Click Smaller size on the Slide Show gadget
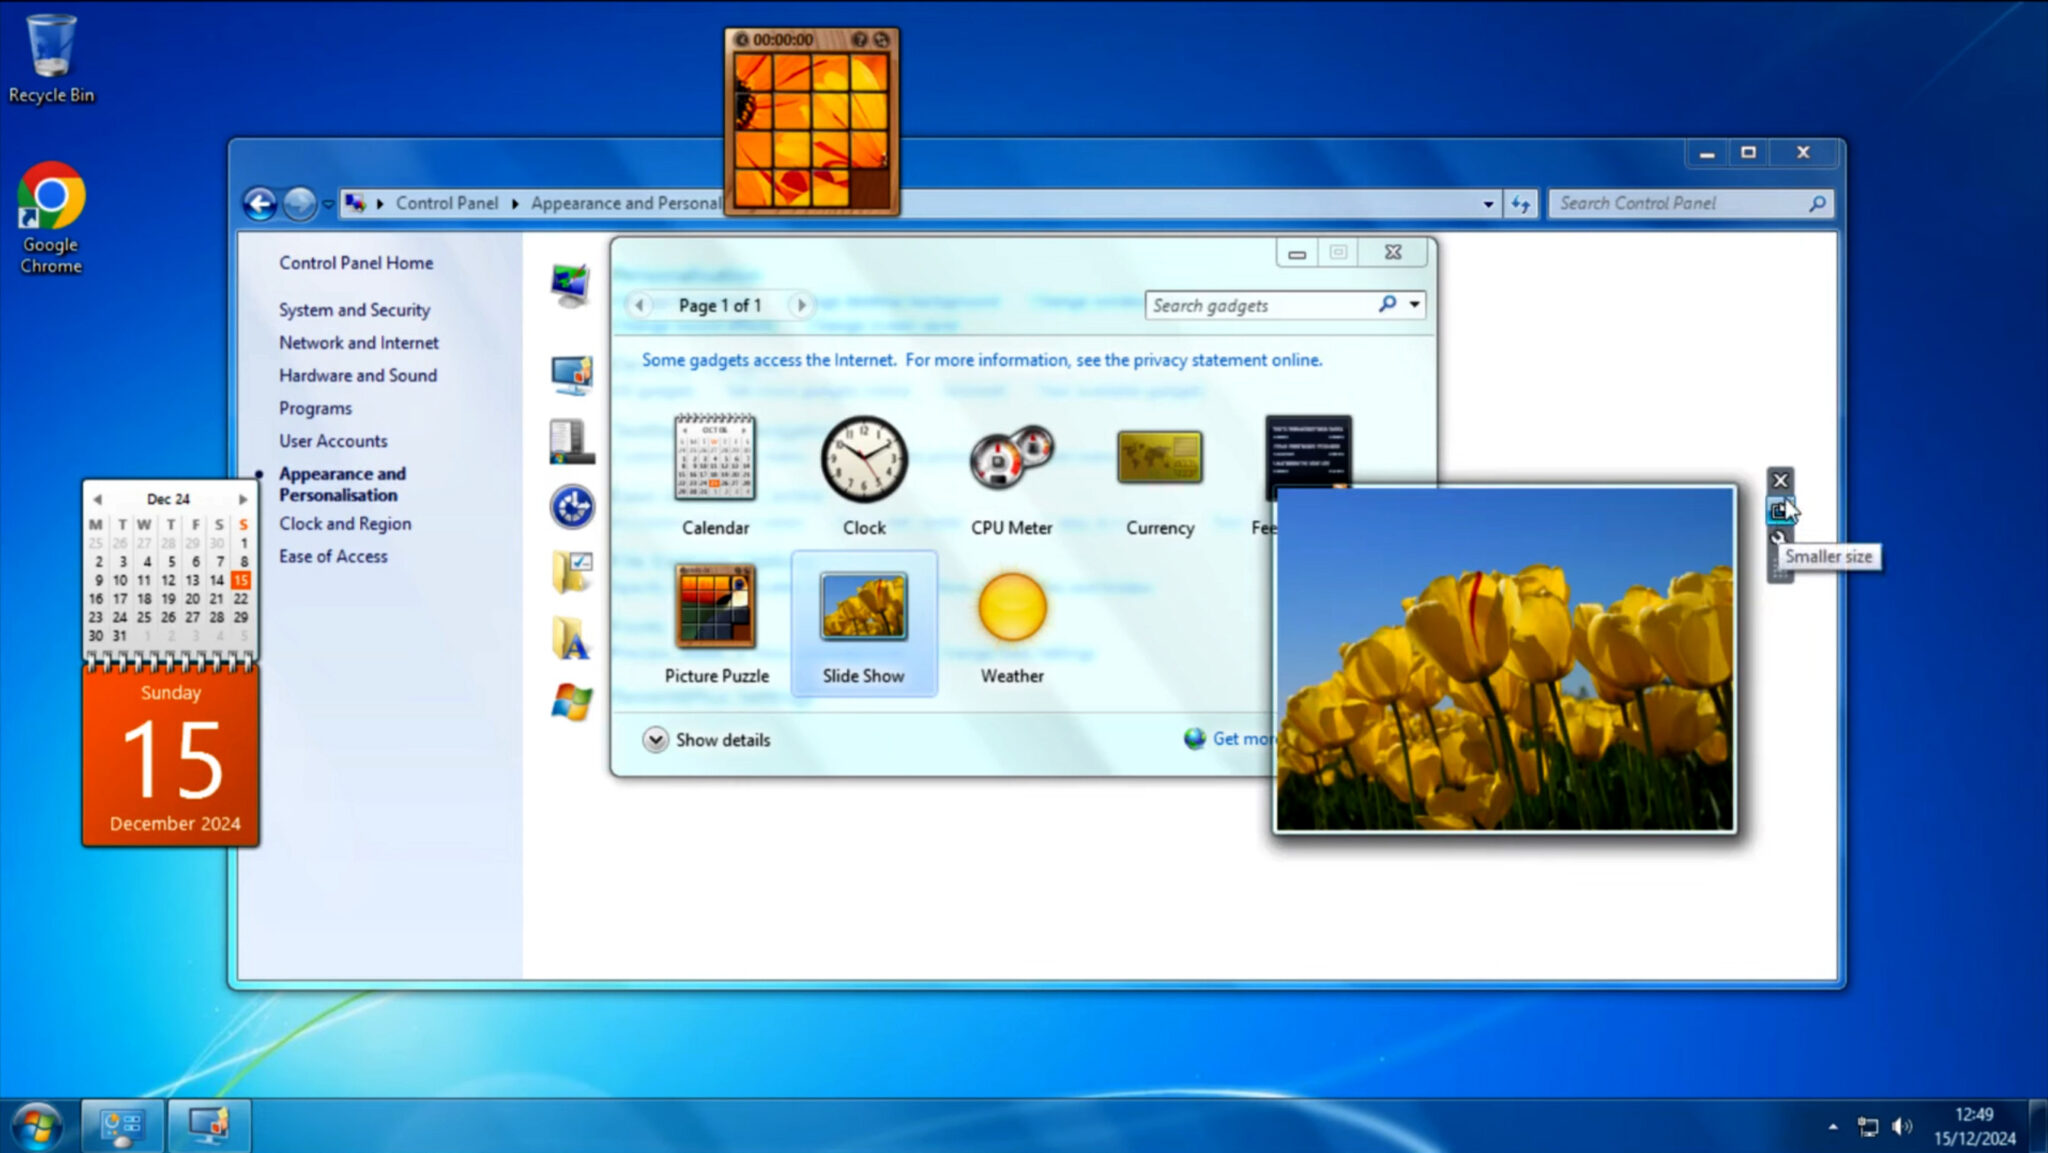The image size is (2048, 1153). (x=1781, y=510)
